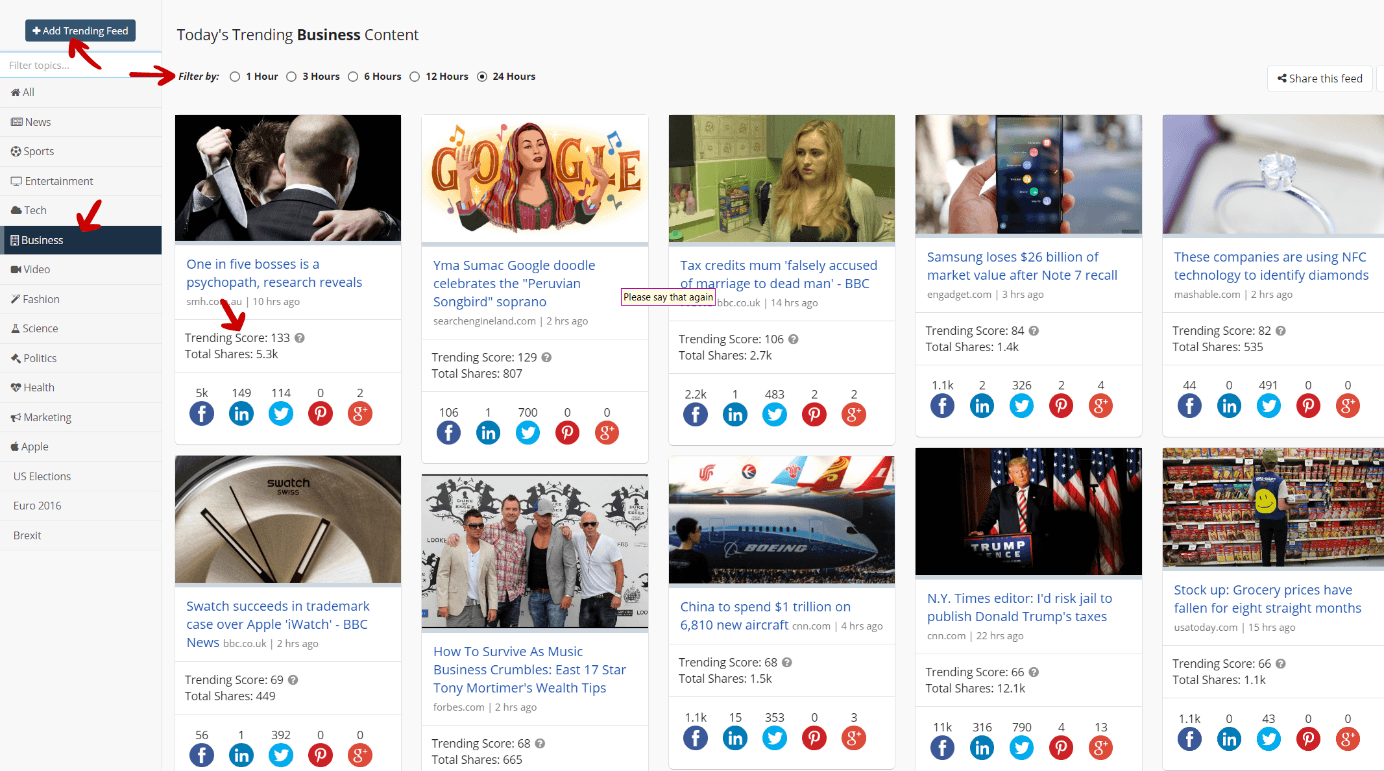The image size is (1384, 771).
Task: Open Yma Sumac Google doodle article link
Action: pos(514,283)
